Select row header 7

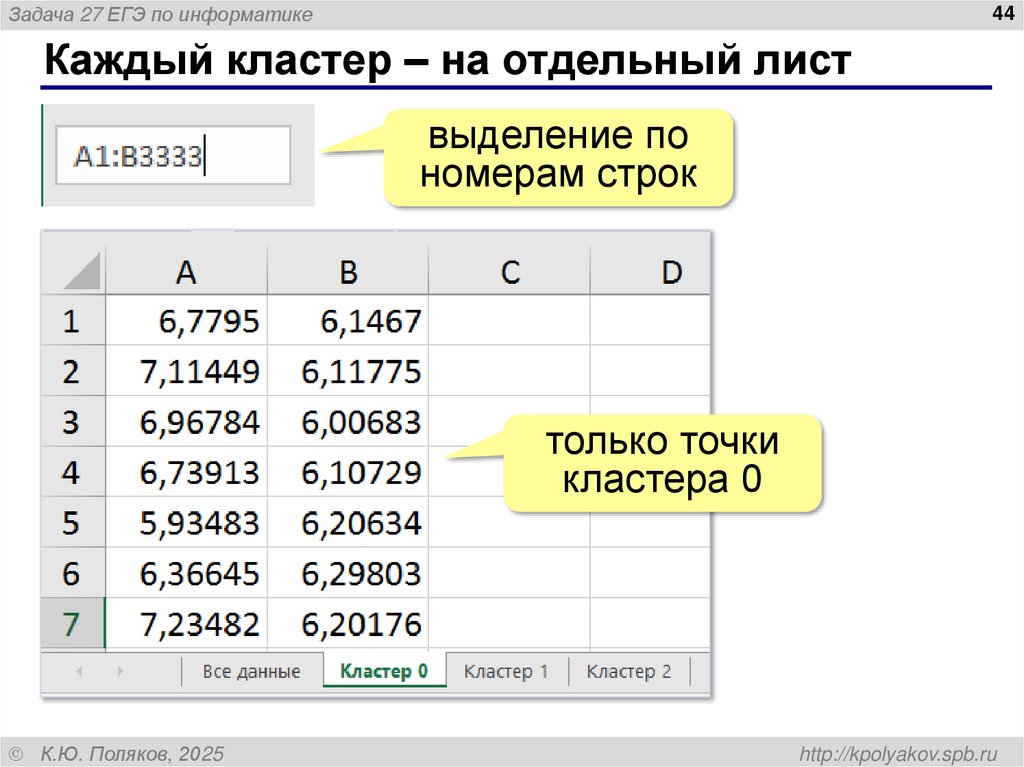(x=70, y=623)
